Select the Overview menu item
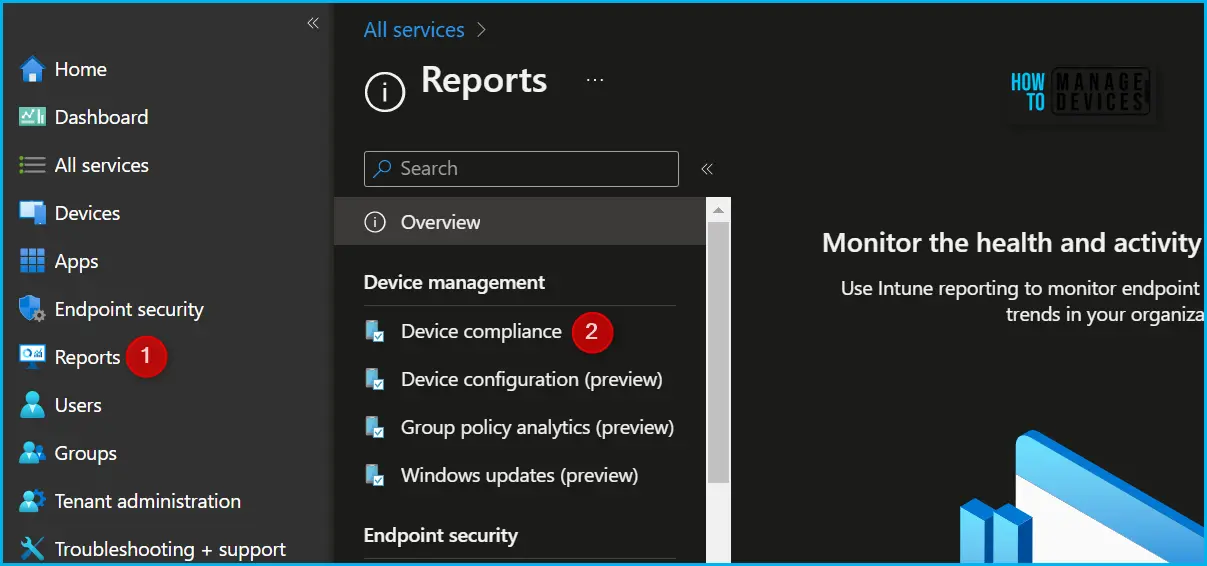The height and width of the screenshot is (566, 1207). click(x=519, y=222)
